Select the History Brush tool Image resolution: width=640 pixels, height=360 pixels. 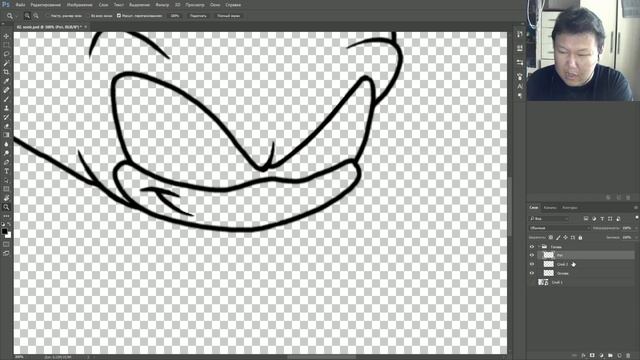click(x=6, y=117)
